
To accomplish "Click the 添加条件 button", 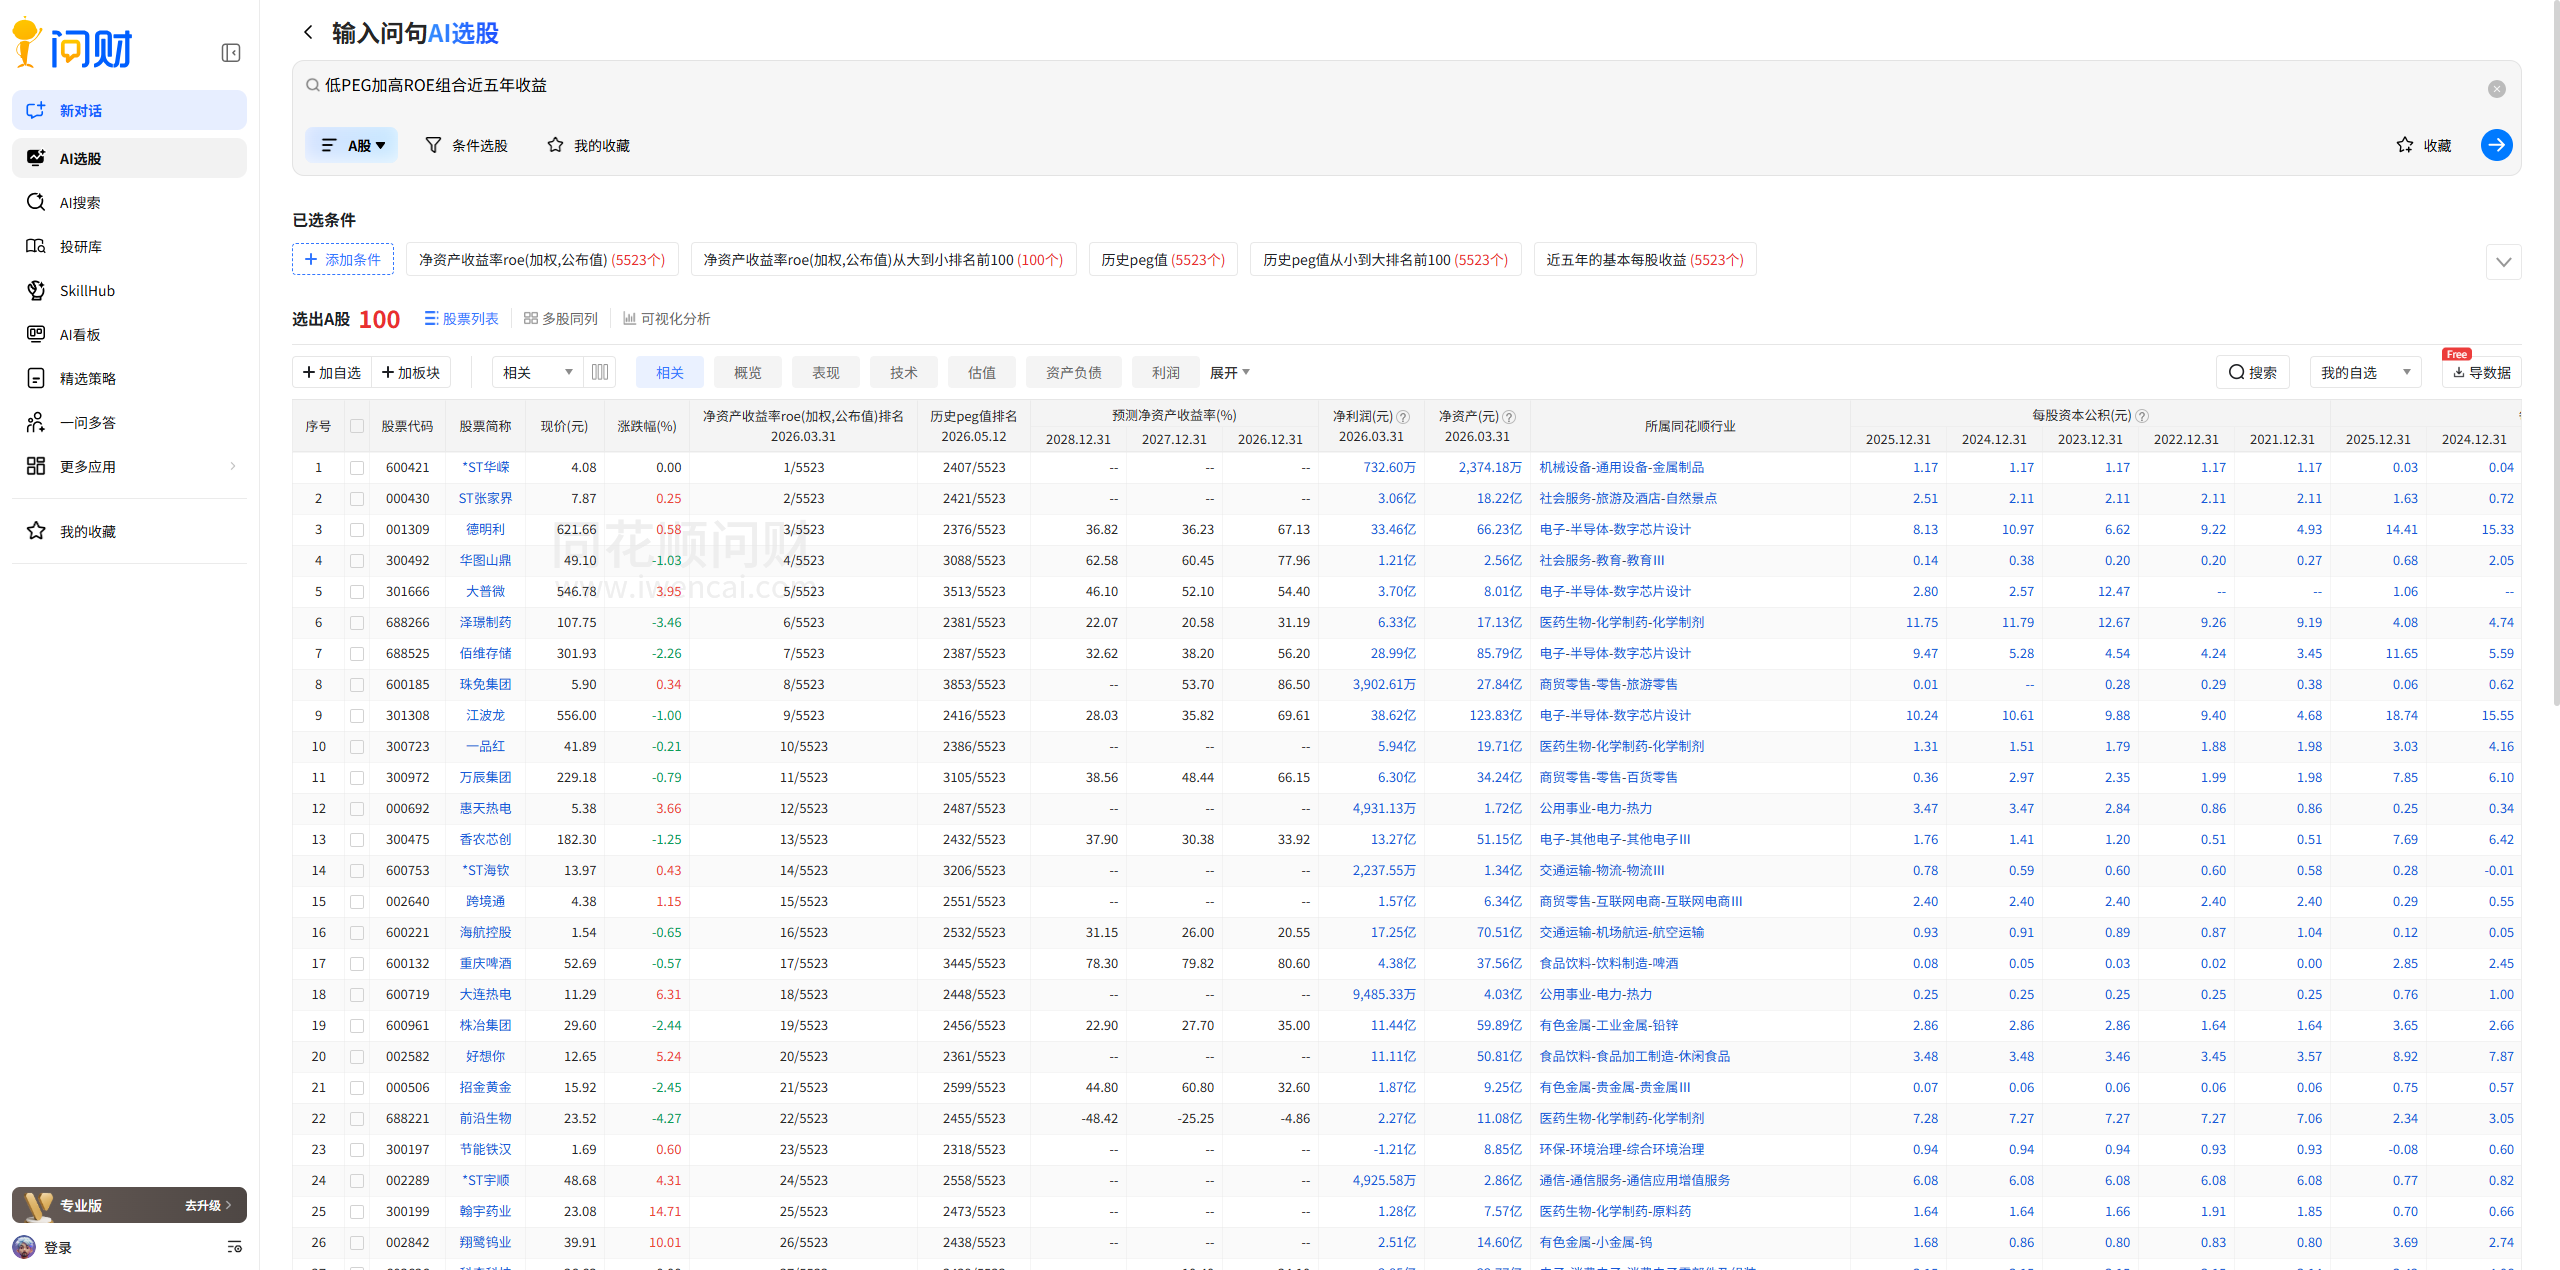I will point(343,259).
